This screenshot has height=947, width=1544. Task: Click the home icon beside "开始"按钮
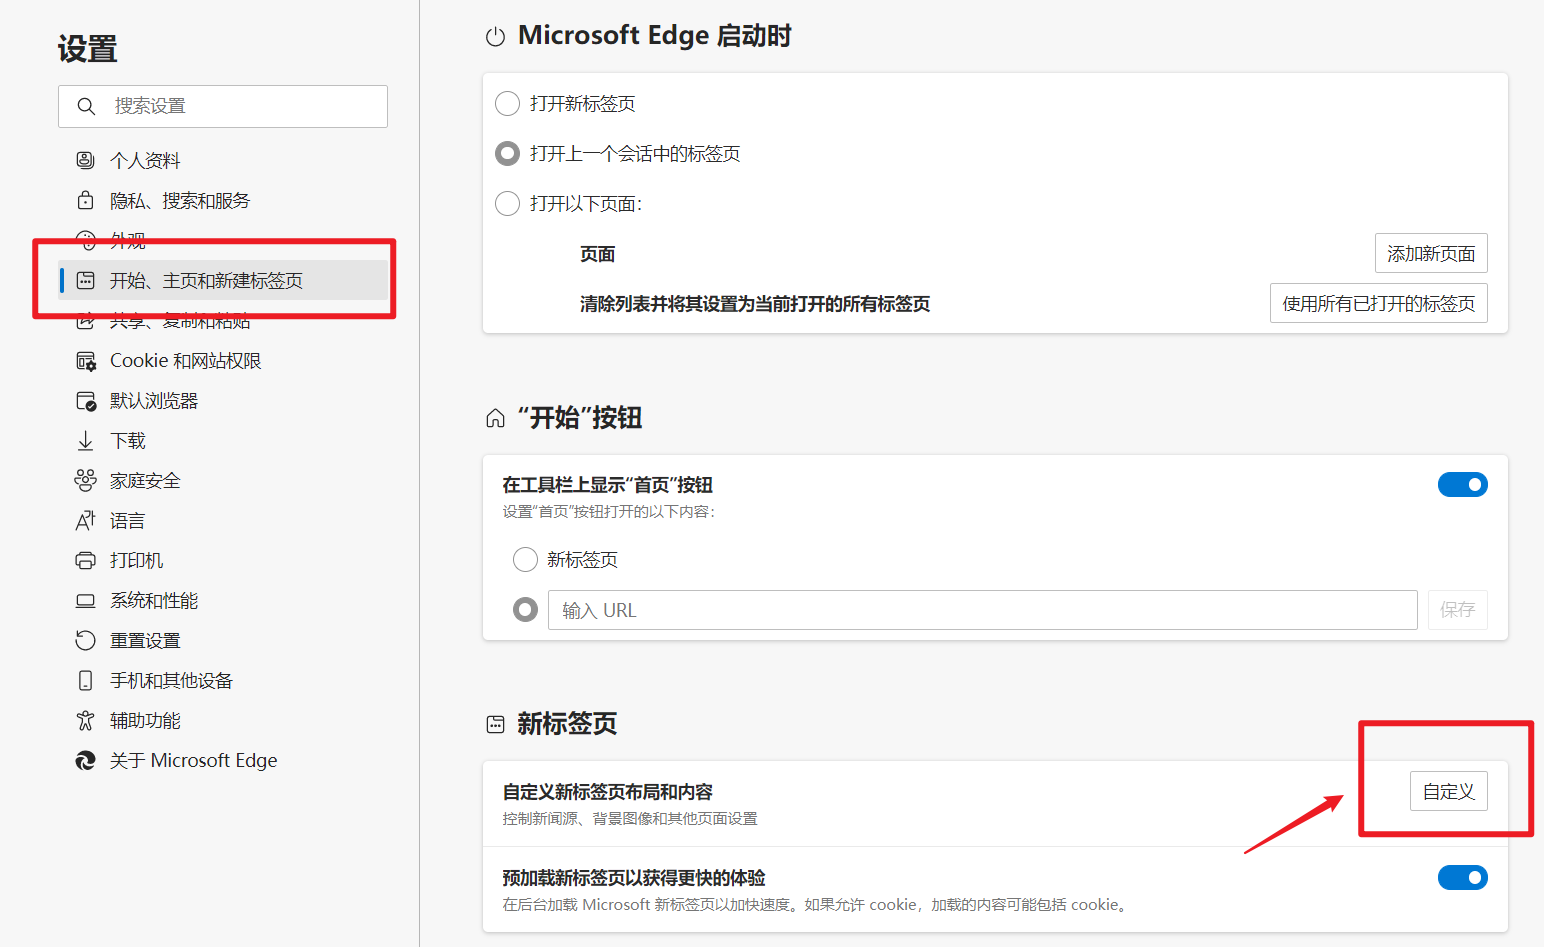tap(495, 418)
